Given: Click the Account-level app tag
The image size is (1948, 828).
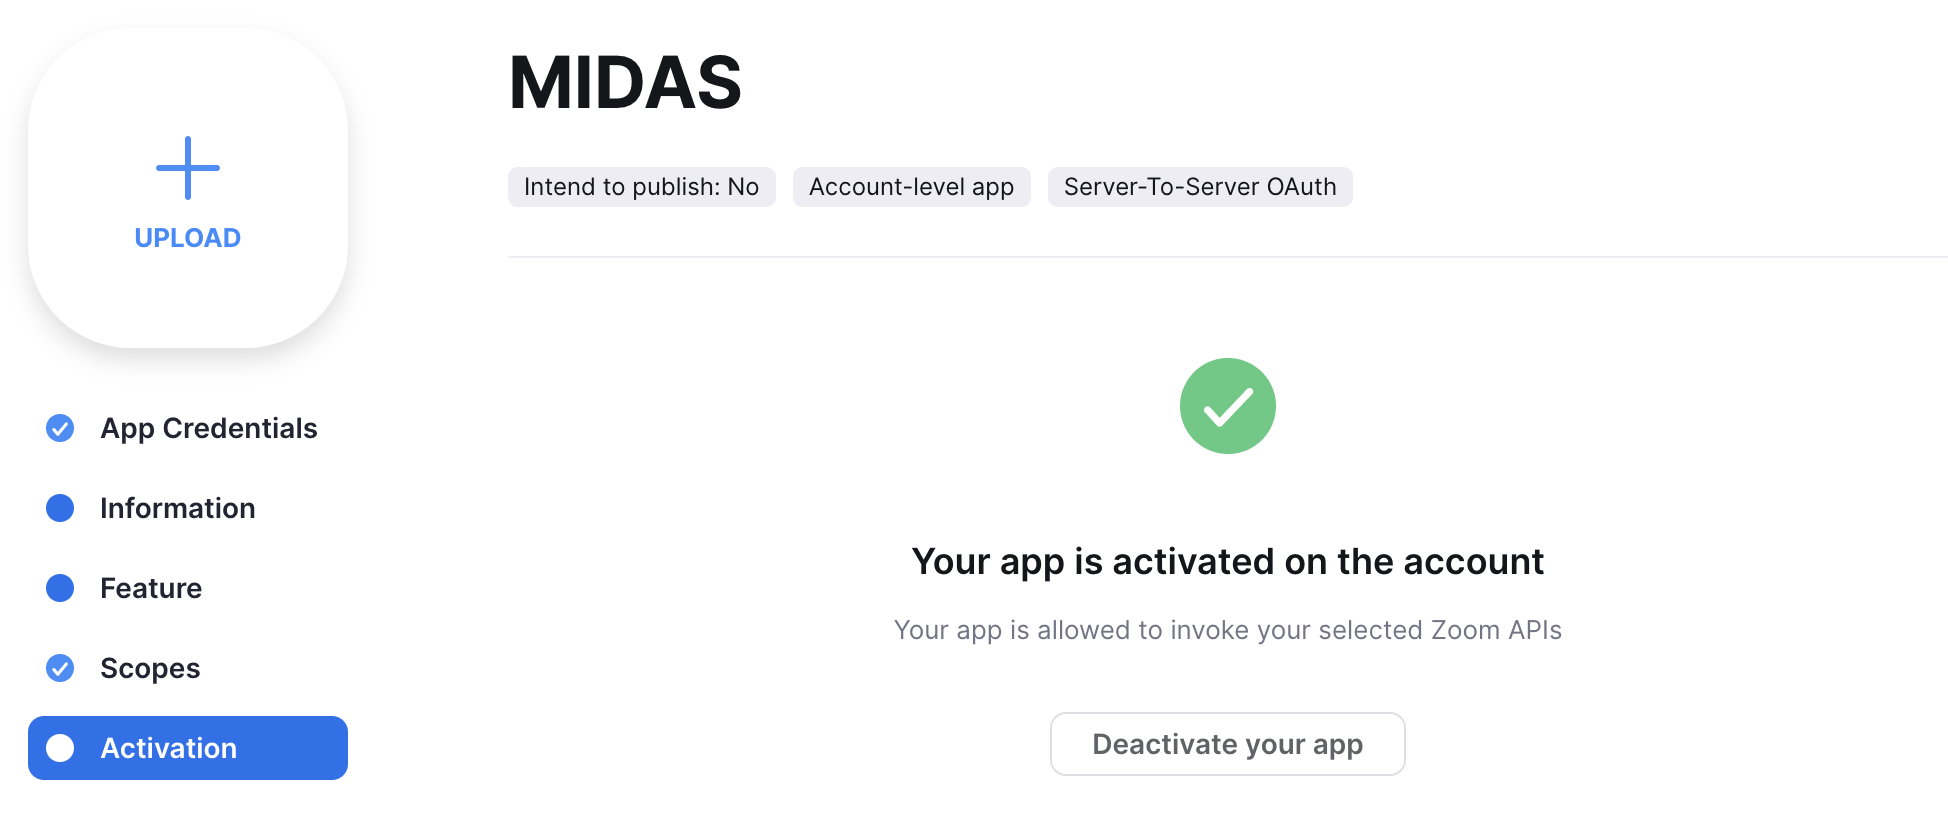Looking at the screenshot, I should [x=912, y=187].
